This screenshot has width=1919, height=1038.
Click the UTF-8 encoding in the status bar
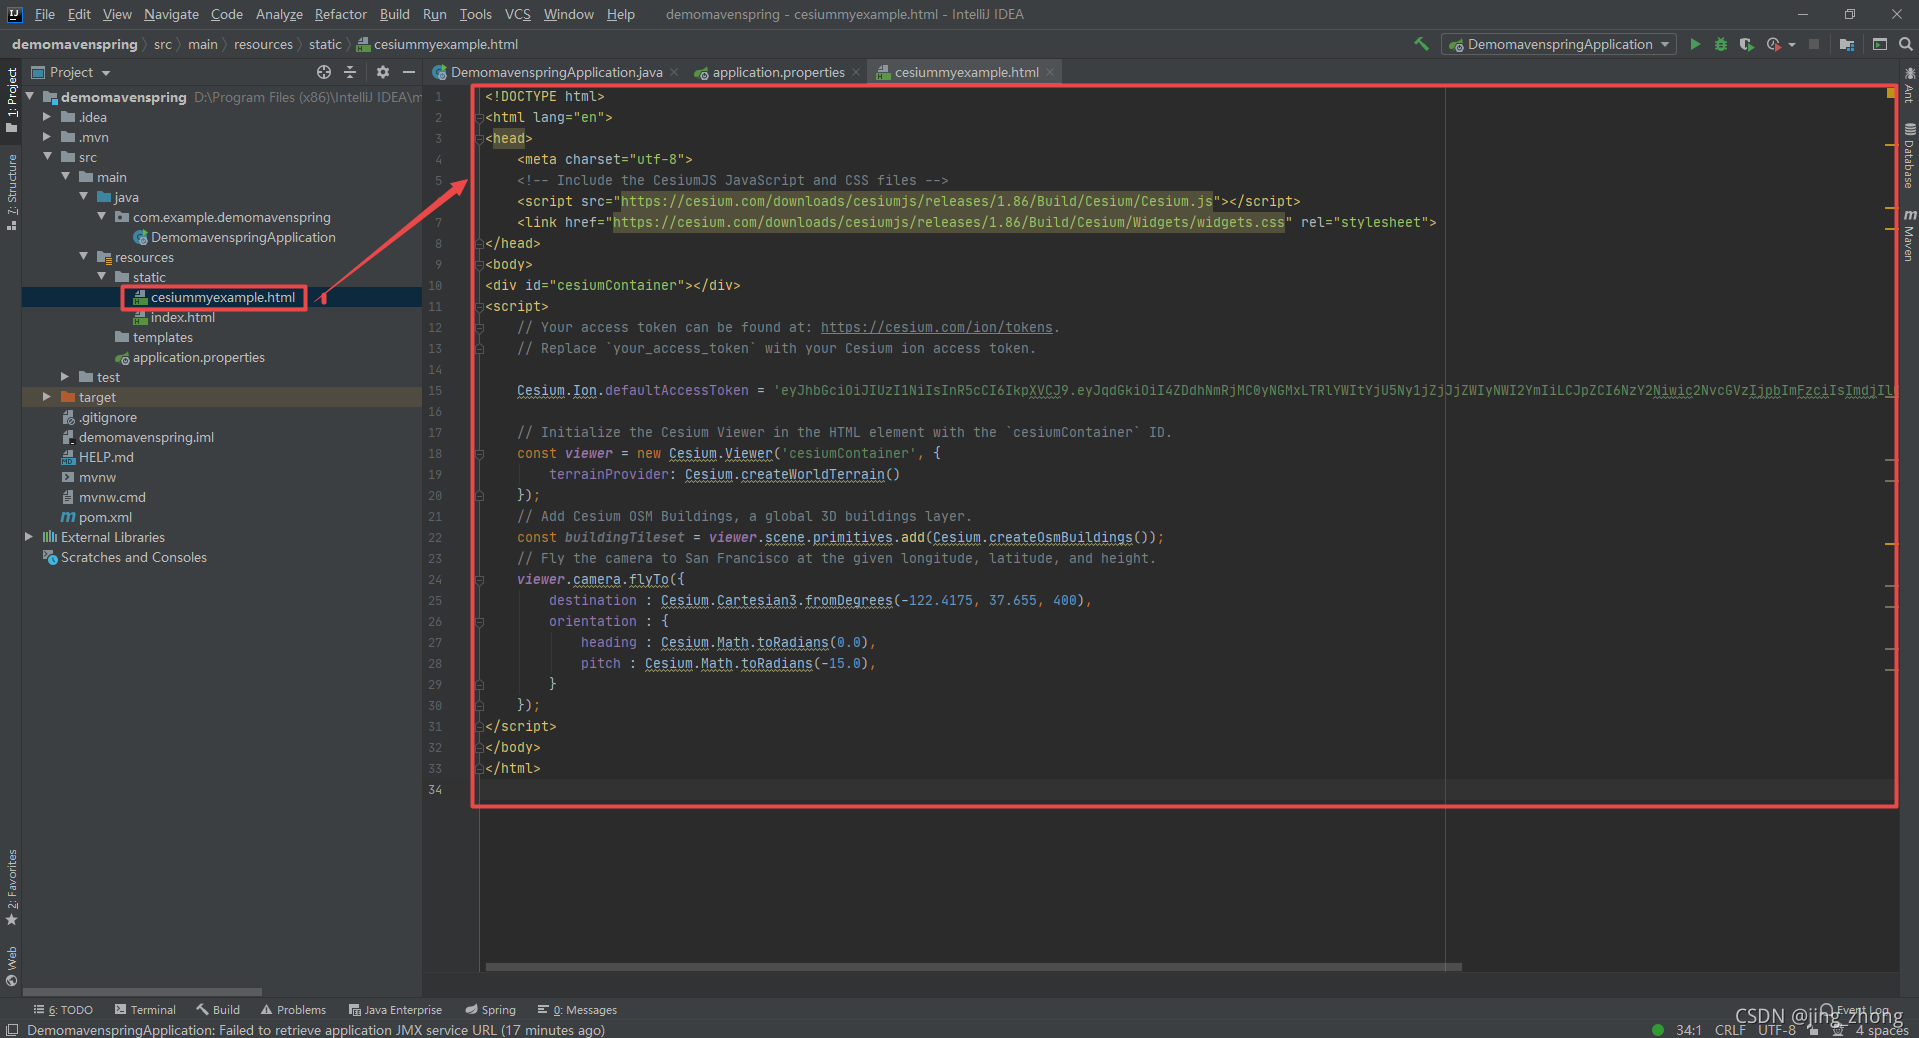click(x=1777, y=1030)
